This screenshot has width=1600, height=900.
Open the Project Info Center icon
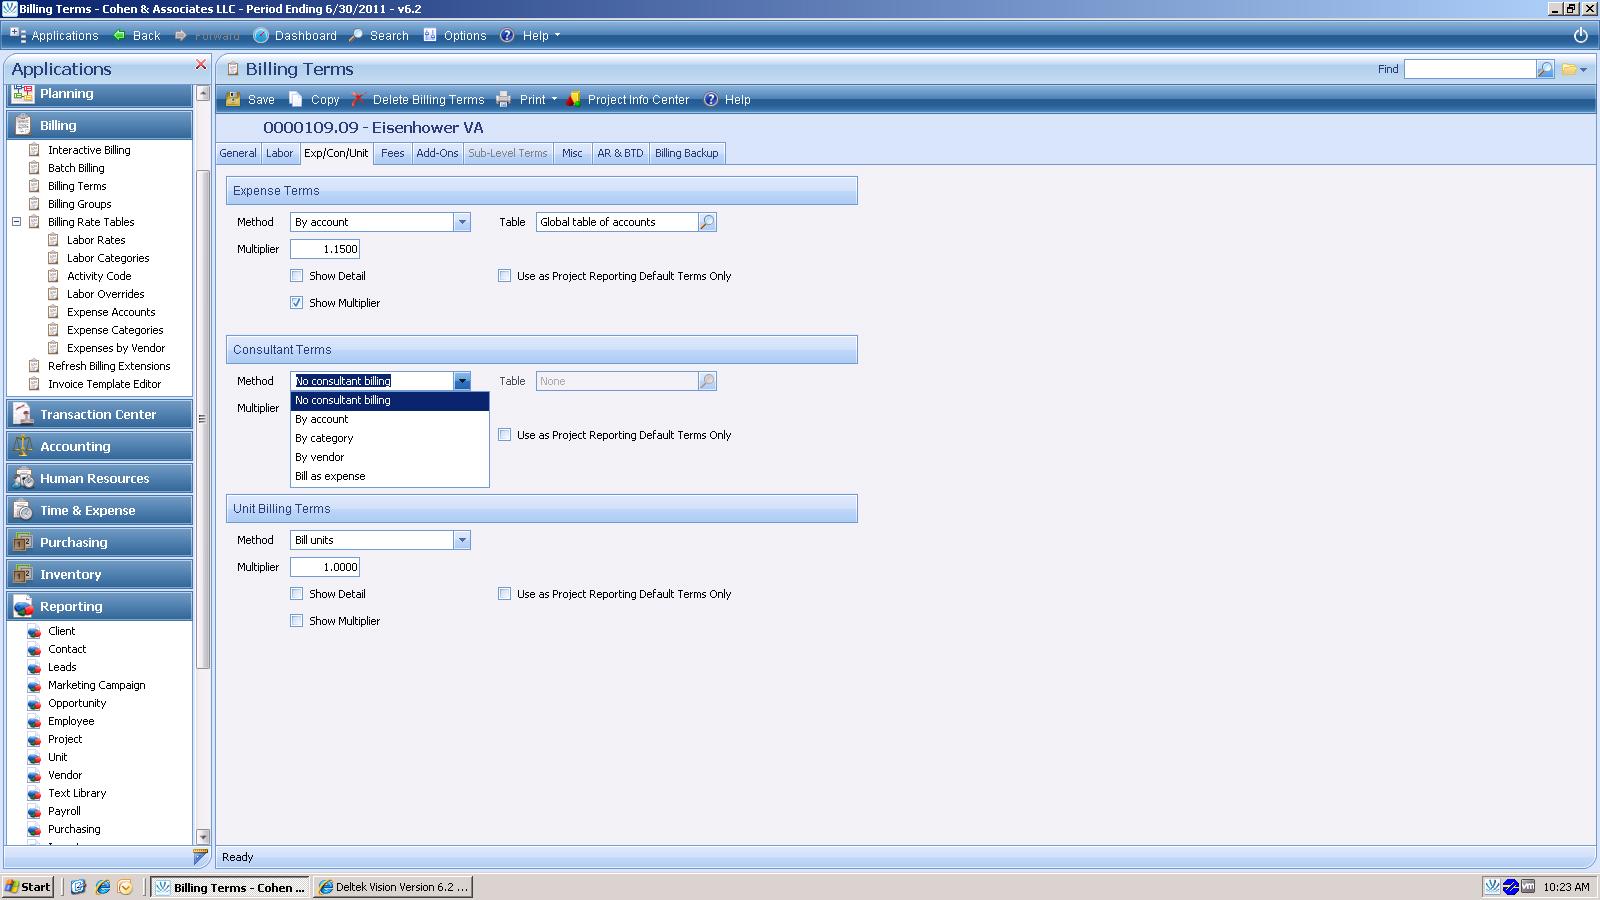point(574,100)
